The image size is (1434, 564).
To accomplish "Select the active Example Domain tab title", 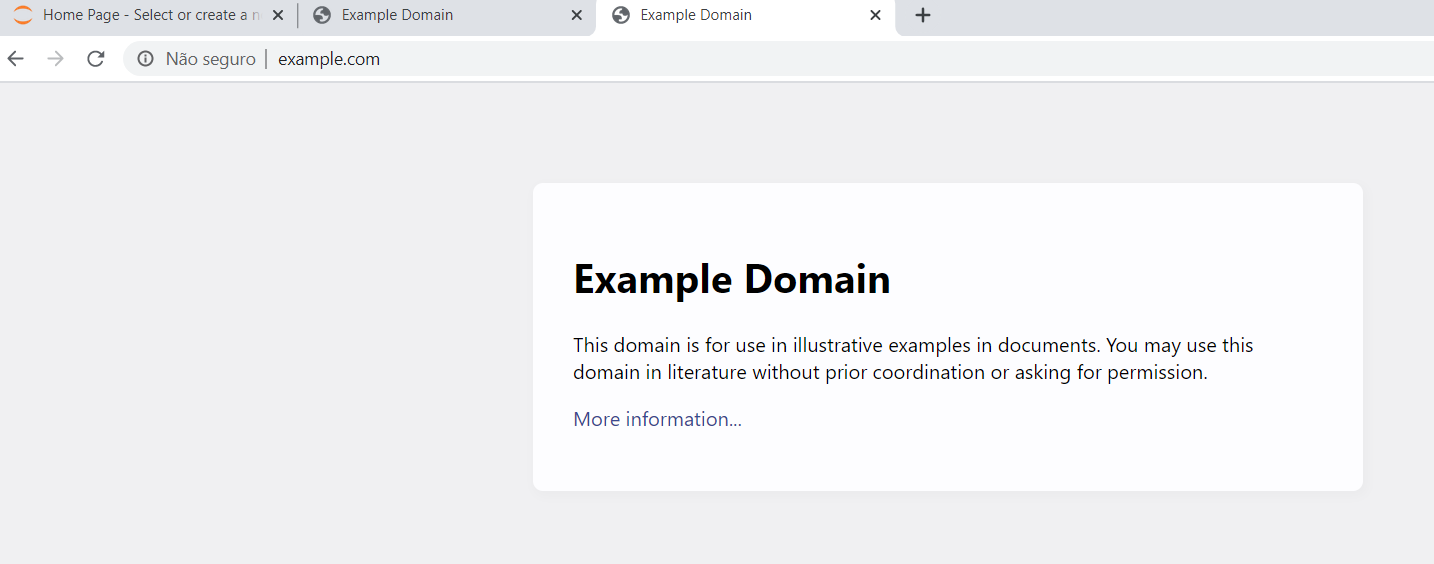I will click(696, 16).
